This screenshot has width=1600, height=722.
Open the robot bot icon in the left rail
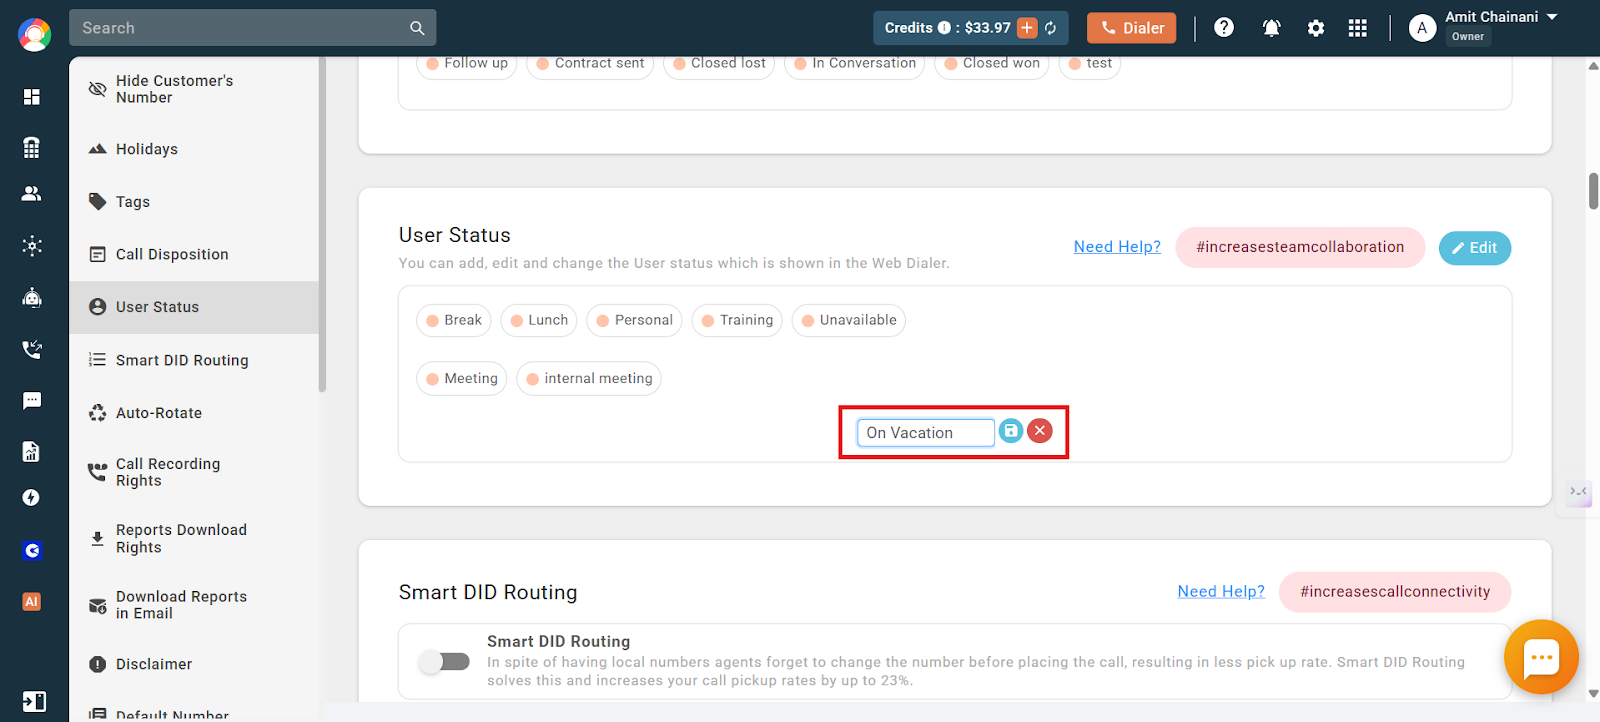[x=32, y=297]
